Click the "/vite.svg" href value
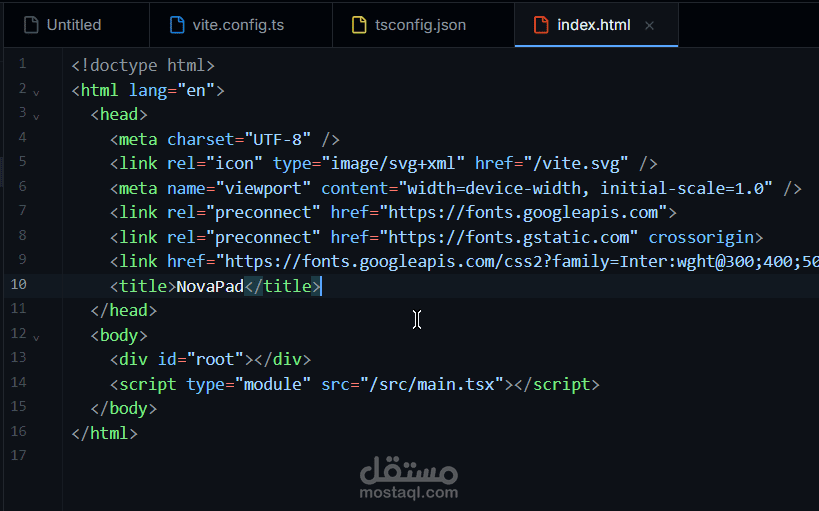This screenshot has height=511, width=819. click(x=576, y=164)
